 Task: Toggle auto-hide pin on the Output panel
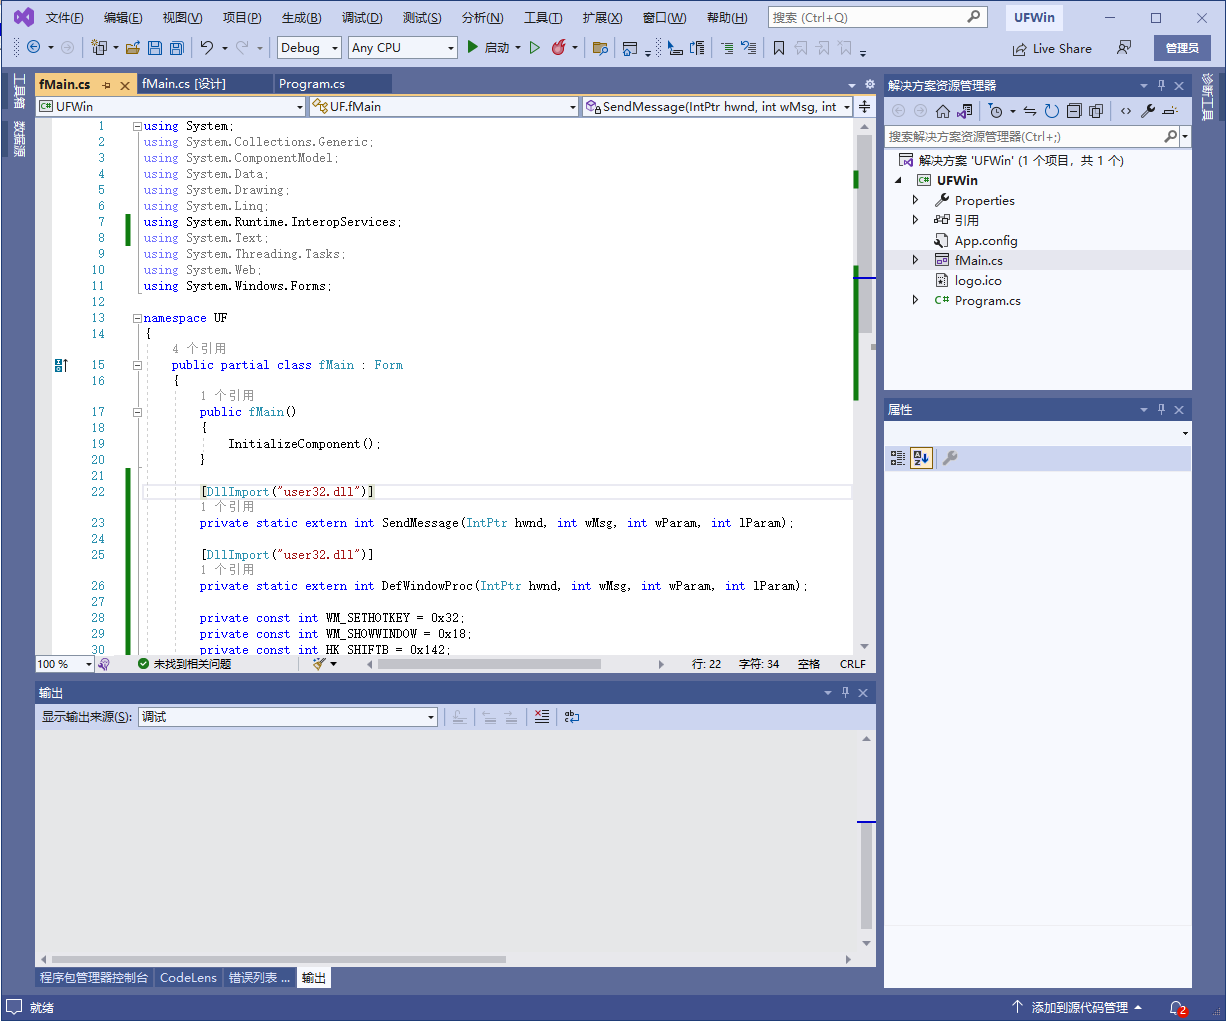point(845,692)
